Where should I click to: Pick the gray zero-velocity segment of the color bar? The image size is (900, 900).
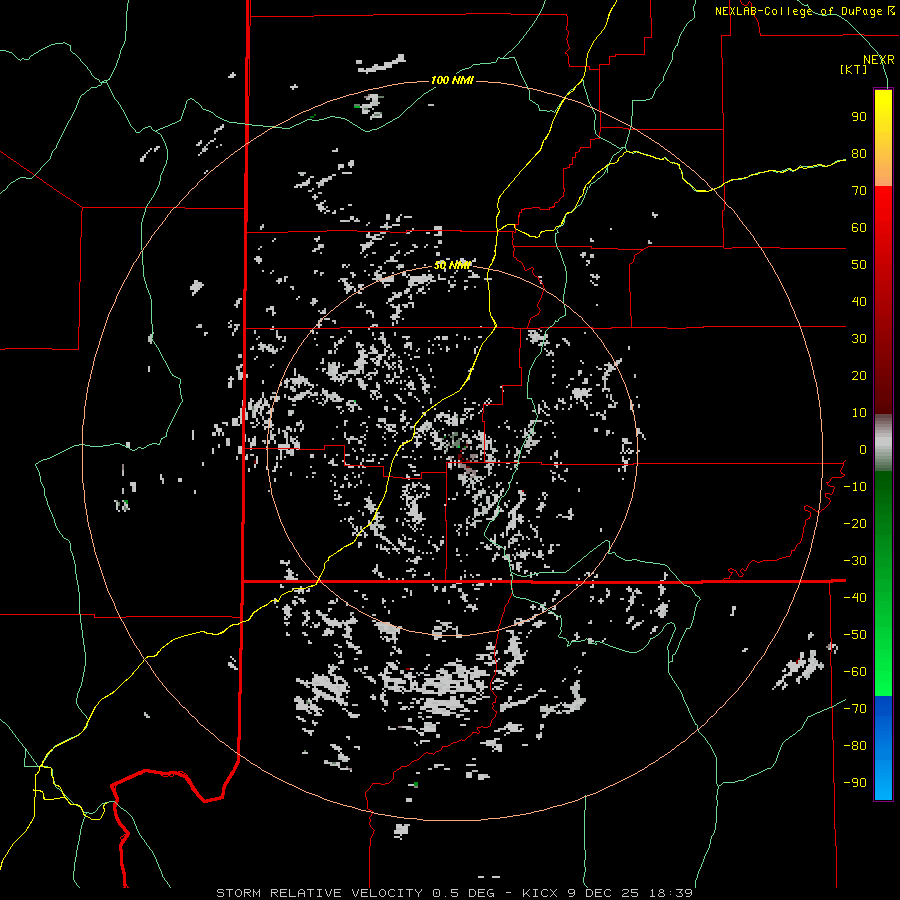click(x=883, y=443)
